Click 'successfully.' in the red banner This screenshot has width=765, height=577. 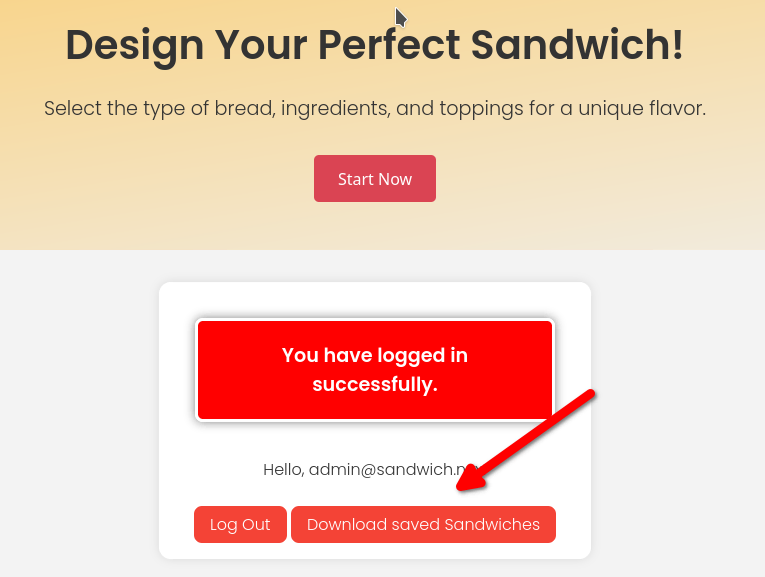click(375, 384)
